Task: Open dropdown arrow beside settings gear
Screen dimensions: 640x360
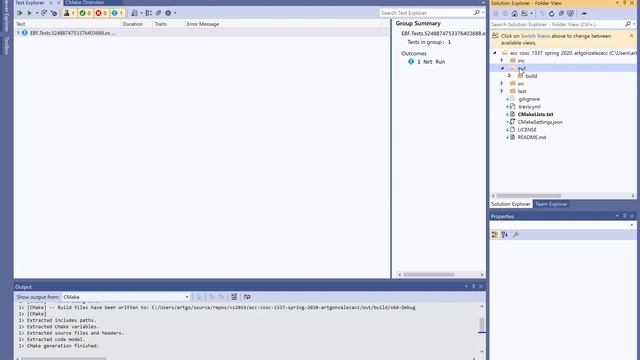Action: point(175,13)
